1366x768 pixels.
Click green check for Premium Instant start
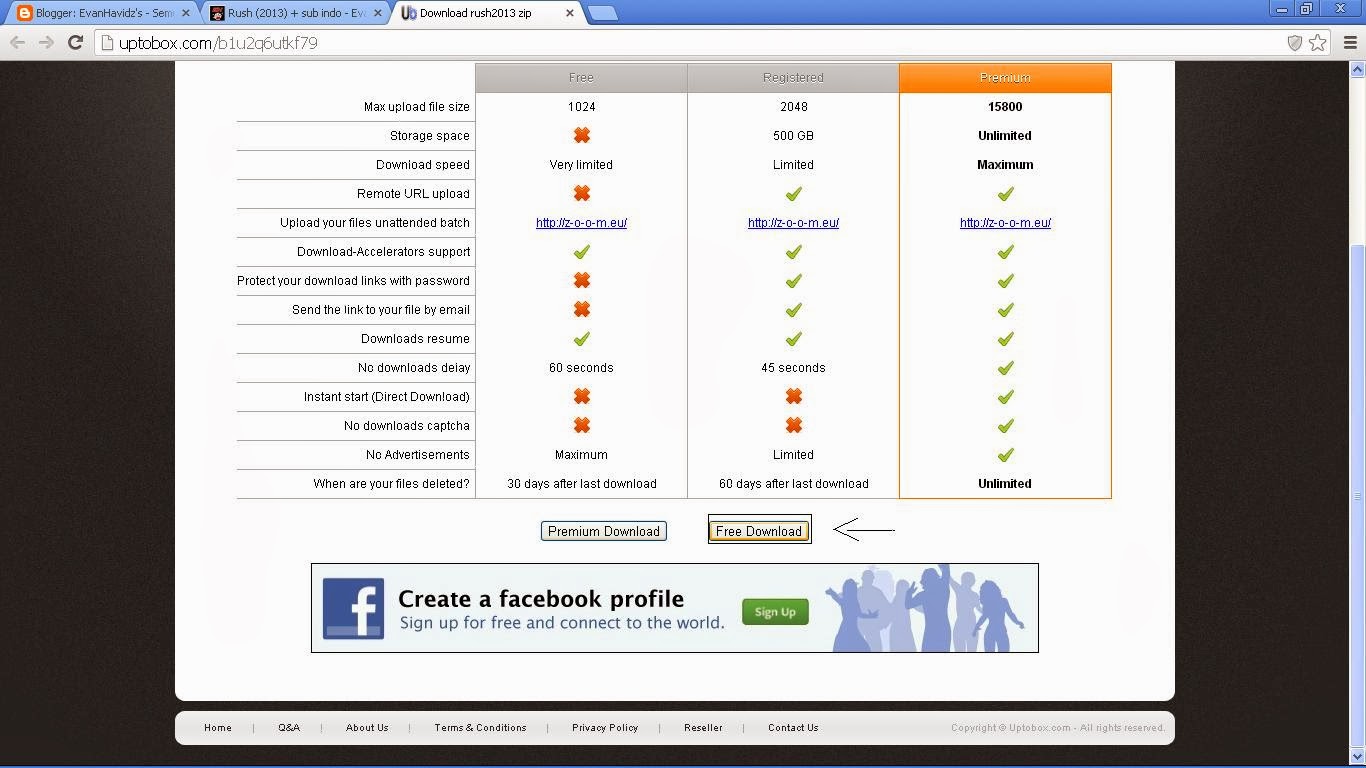[1005, 396]
